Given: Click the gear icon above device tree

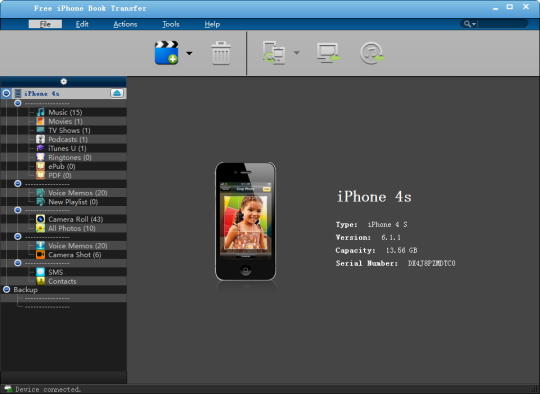Looking at the screenshot, I should (x=64, y=82).
